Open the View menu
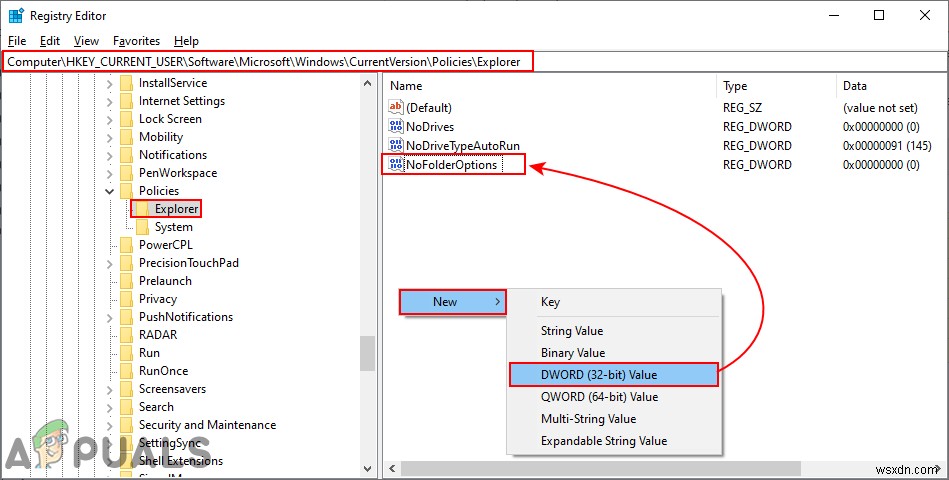Screen dimensions: 949x480 pyautogui.click(x=87, y=41)
